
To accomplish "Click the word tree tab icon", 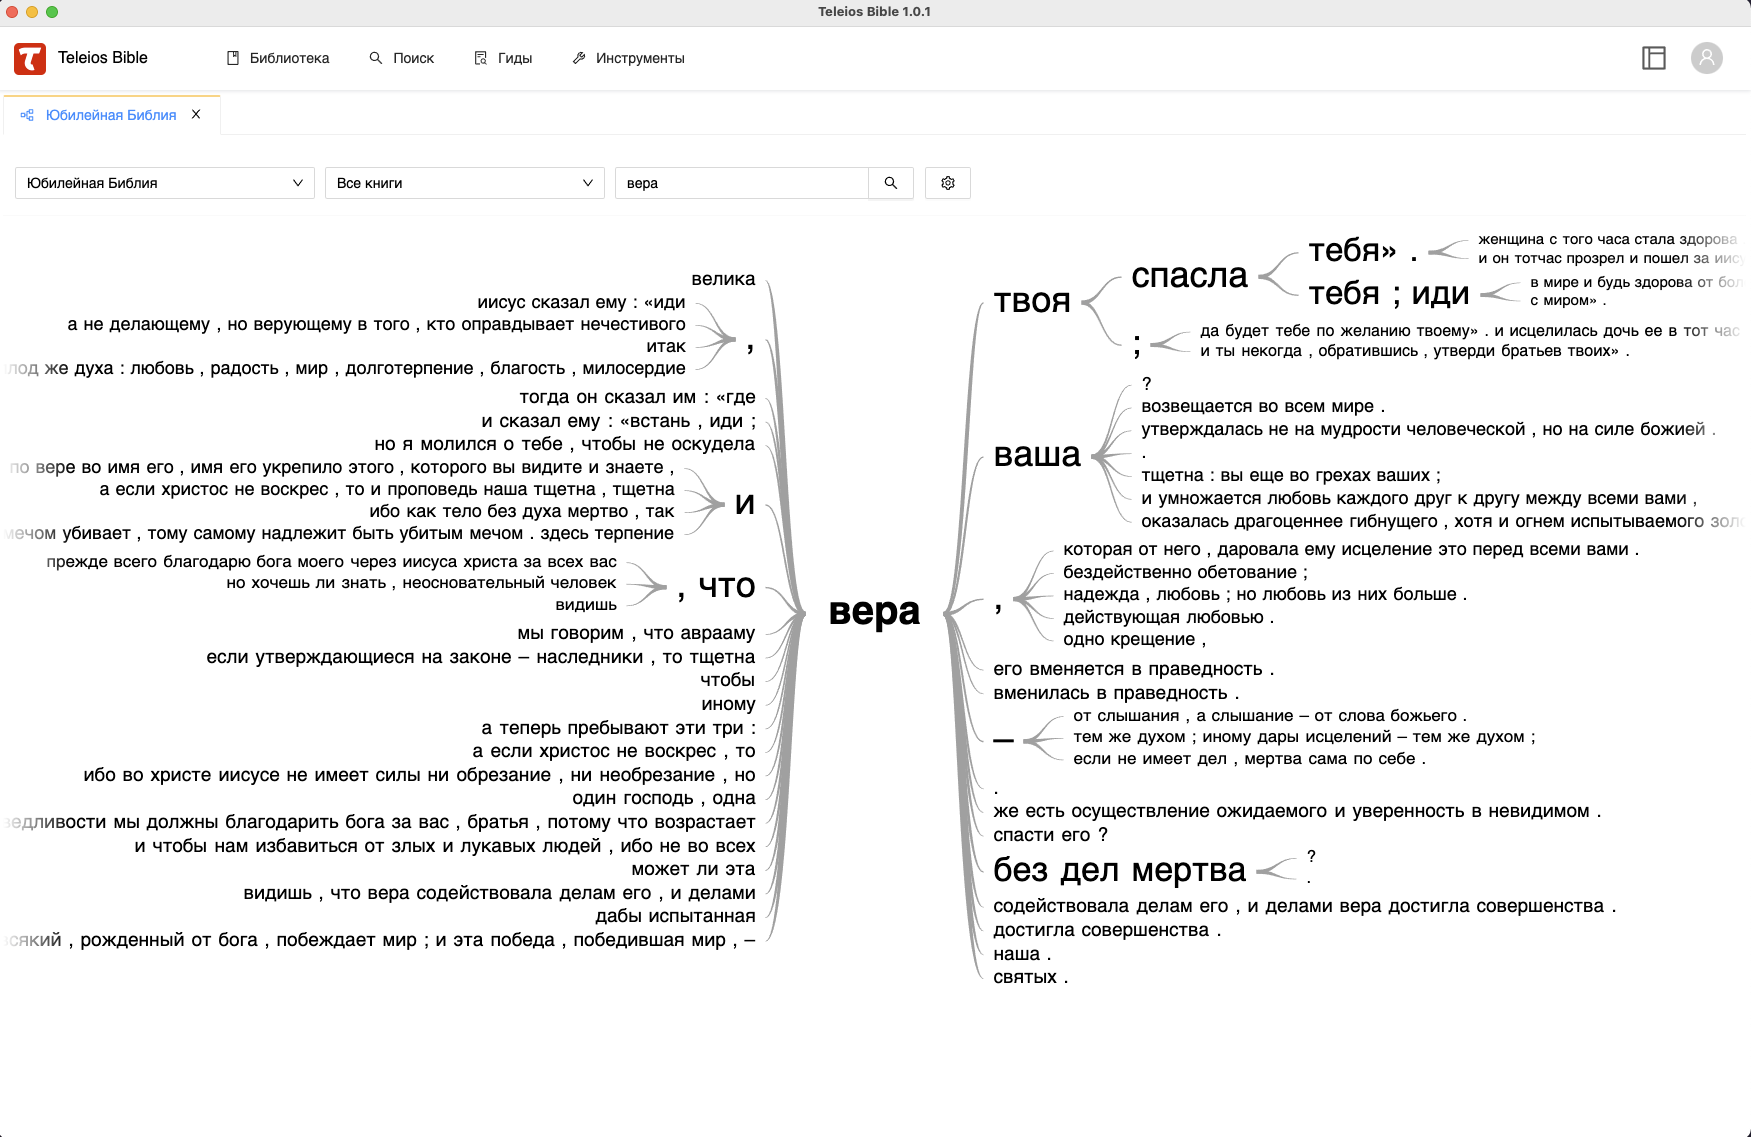I will [x=27, y=115].
